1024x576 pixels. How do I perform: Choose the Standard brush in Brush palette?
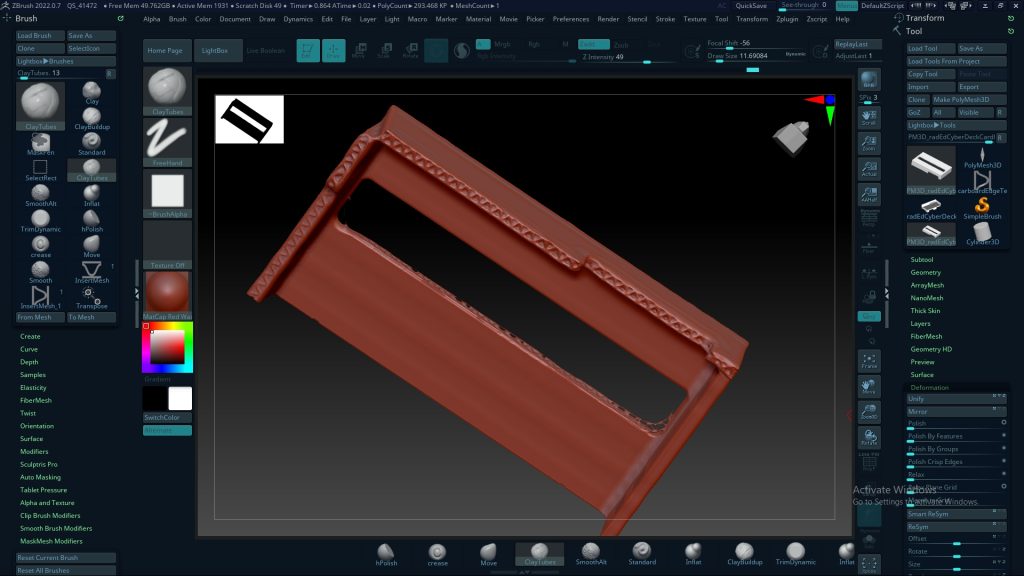pyautogui.click(x=92, y=144)
